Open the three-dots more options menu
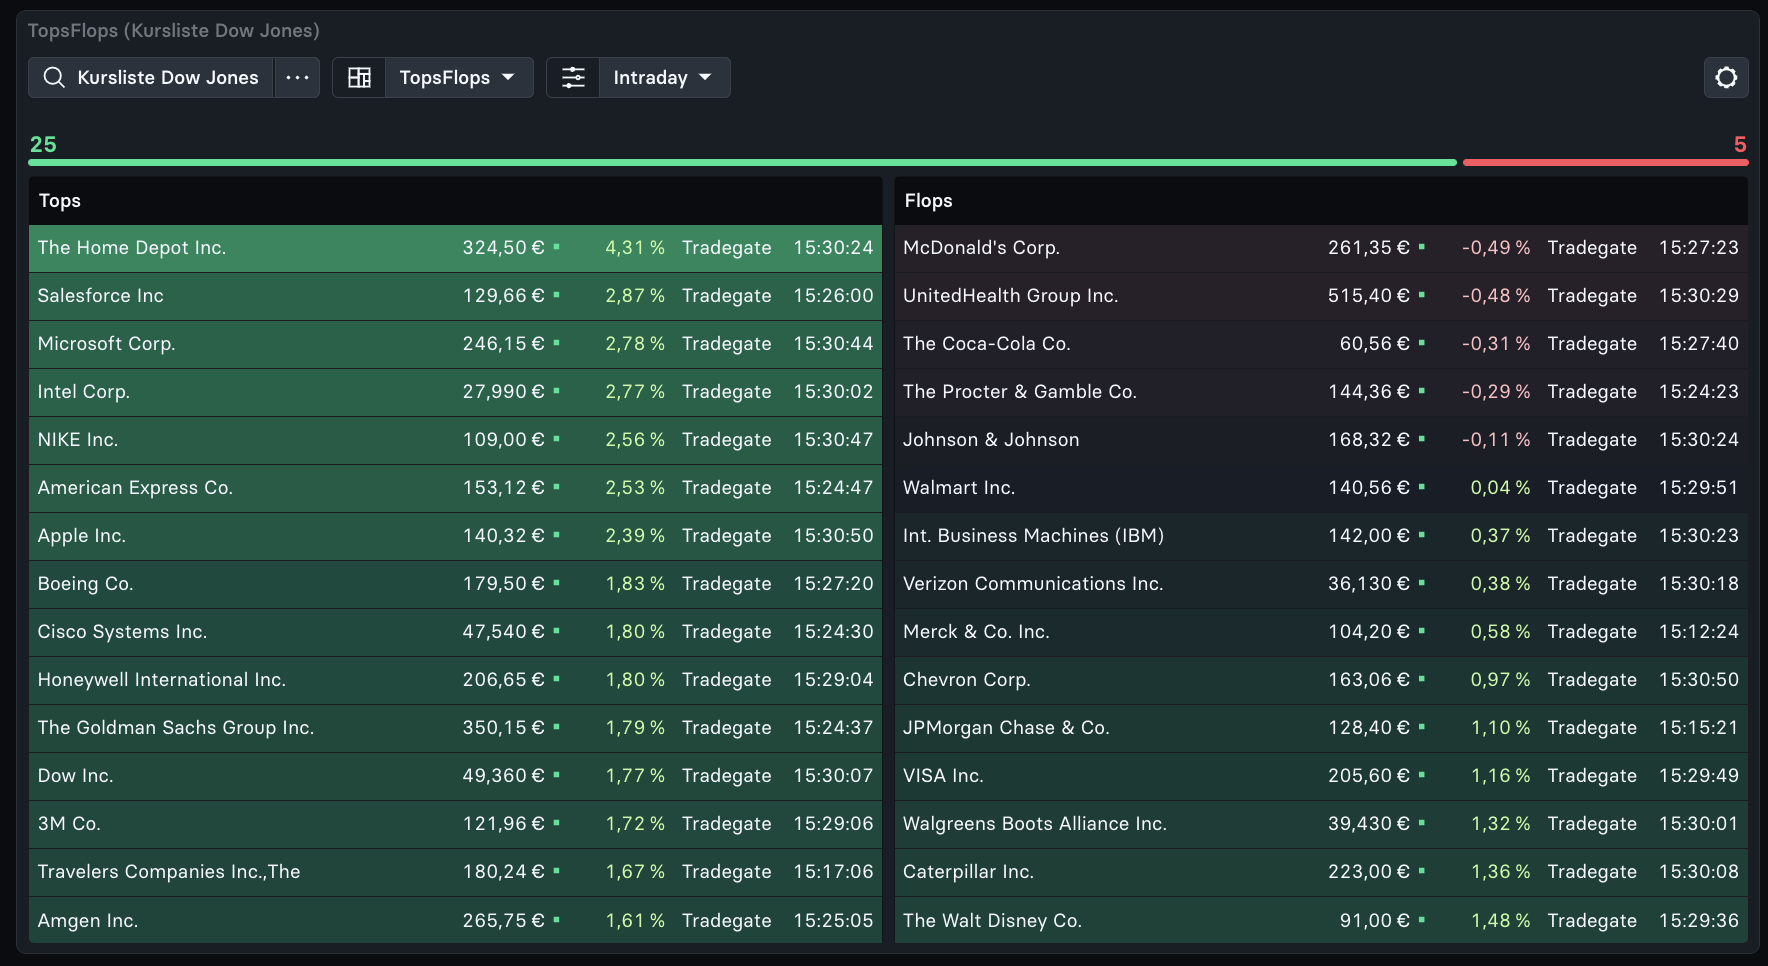Viewport: 1768px width, 966px height. 297,78
